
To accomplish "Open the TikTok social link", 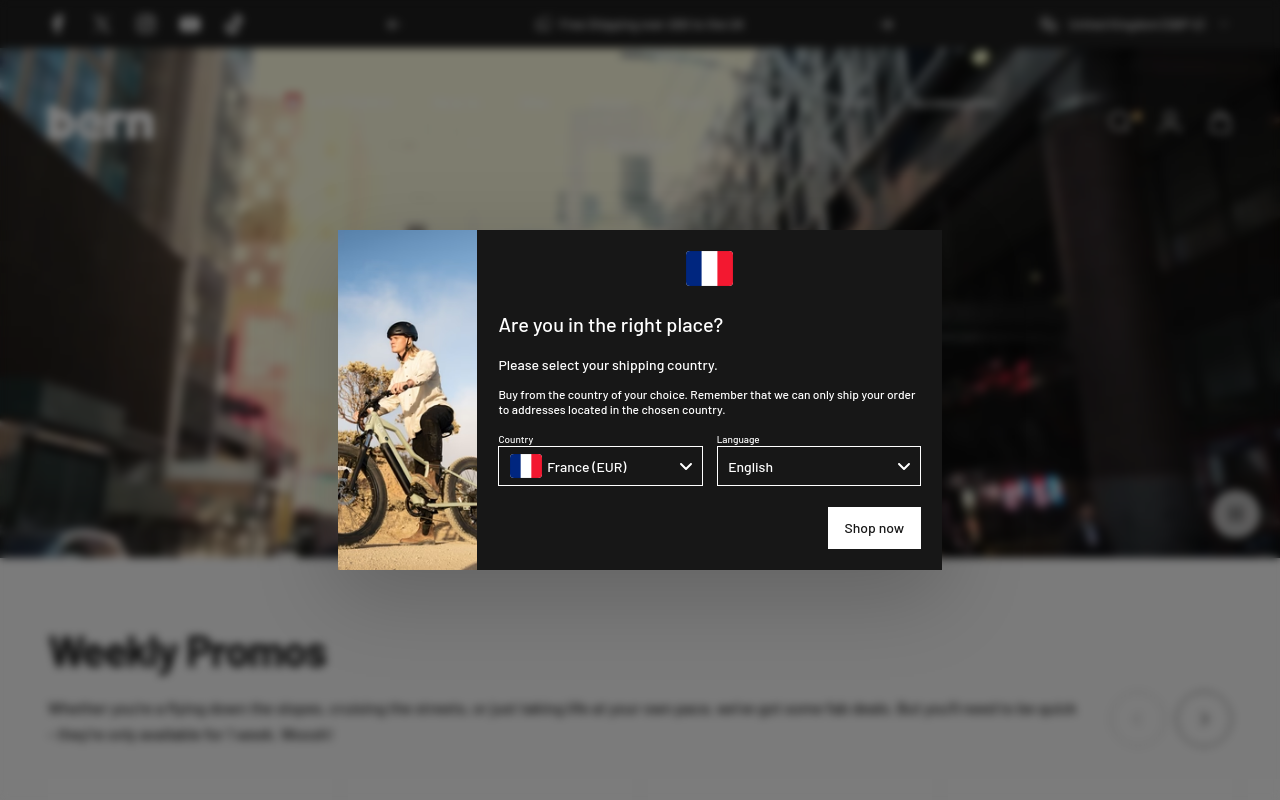I will 234,24.
